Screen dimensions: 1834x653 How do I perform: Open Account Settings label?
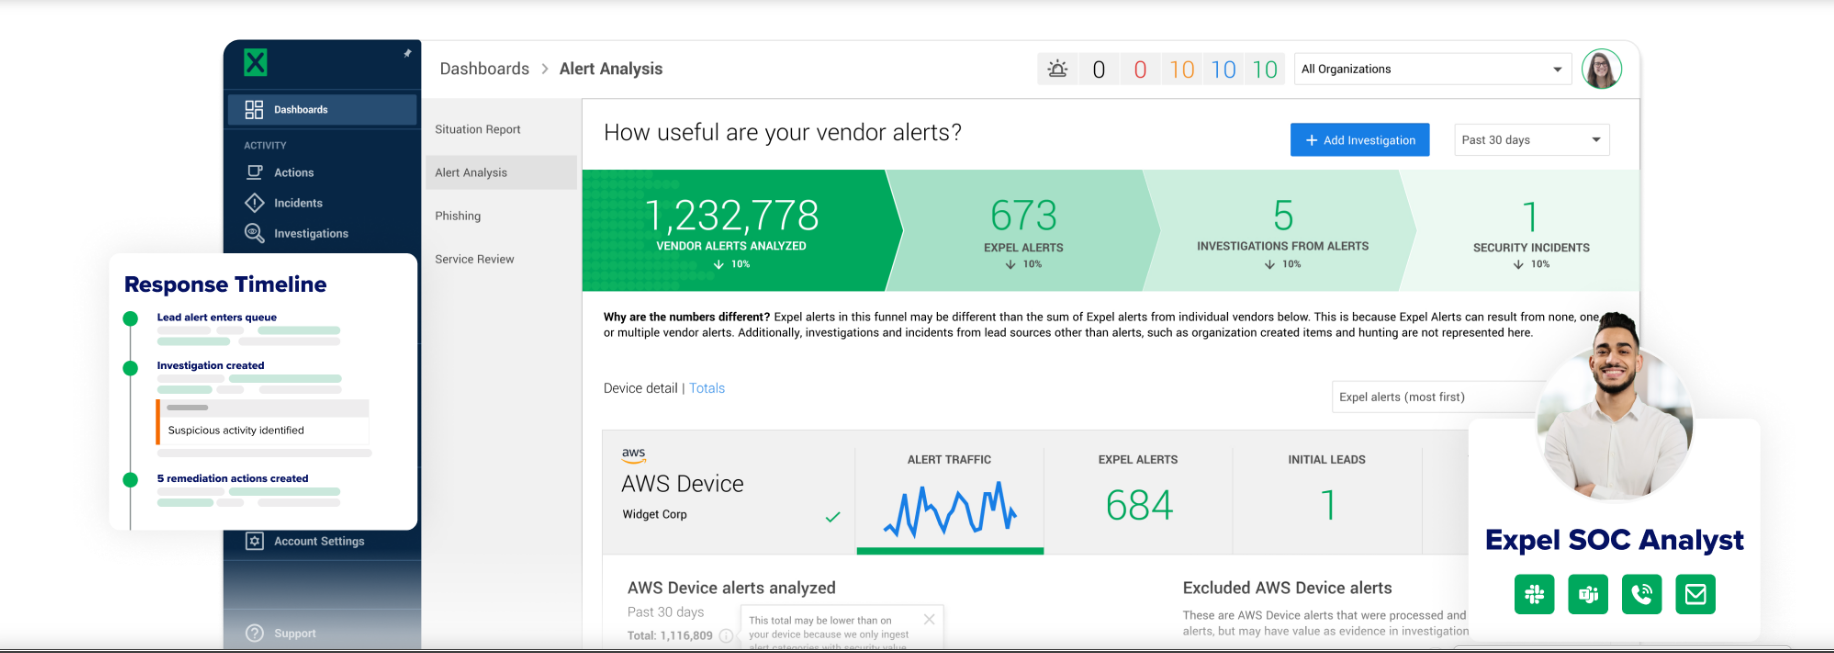319,541
